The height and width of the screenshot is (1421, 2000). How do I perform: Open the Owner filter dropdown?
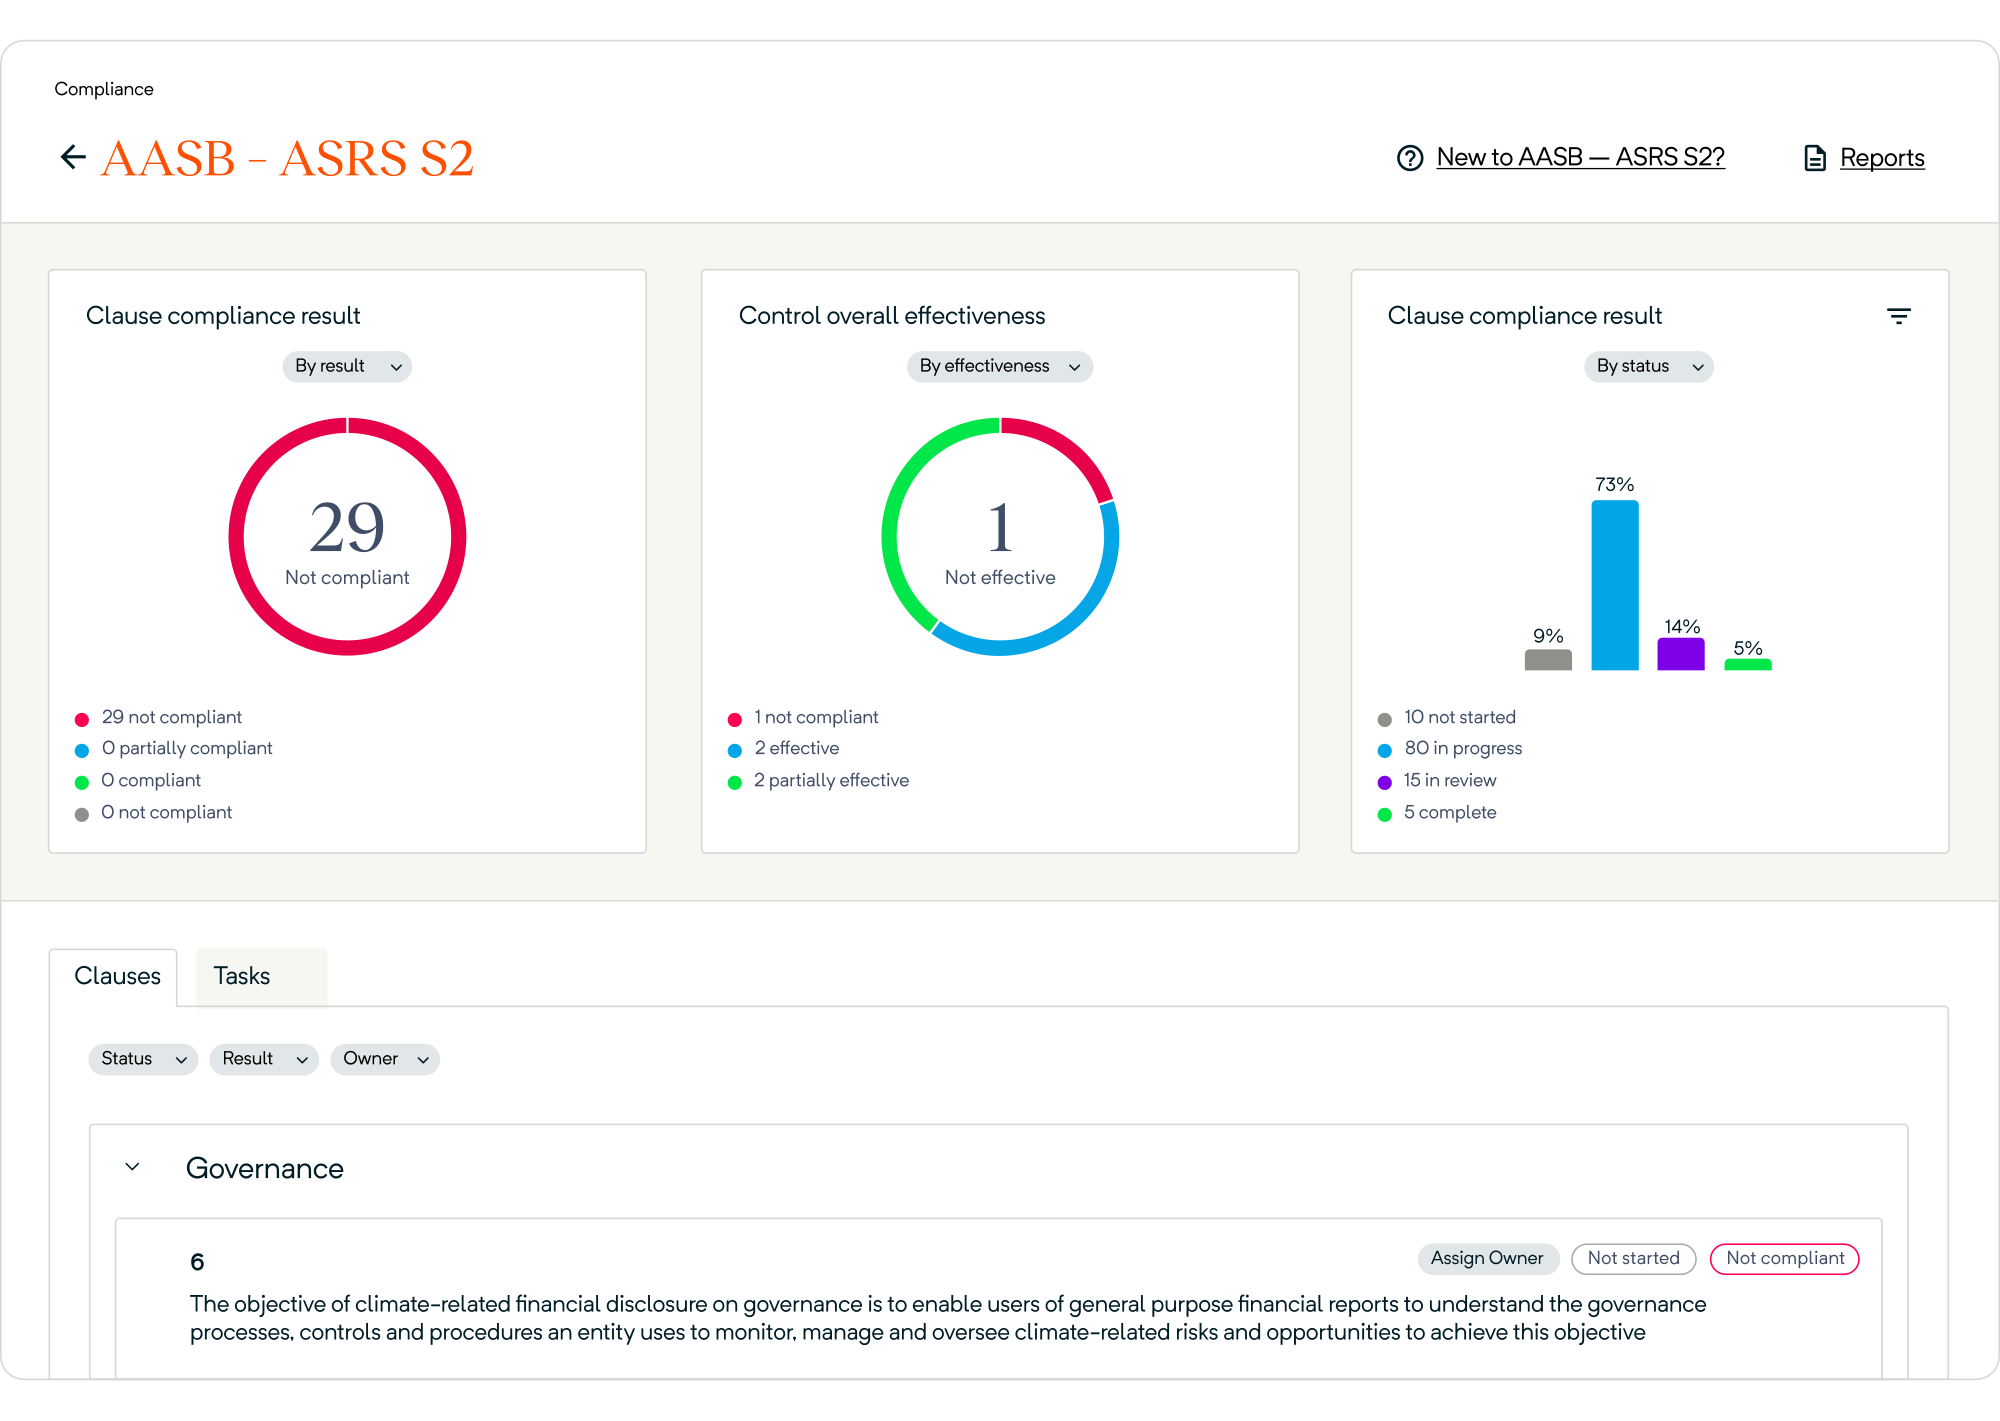click(385, 1059)
